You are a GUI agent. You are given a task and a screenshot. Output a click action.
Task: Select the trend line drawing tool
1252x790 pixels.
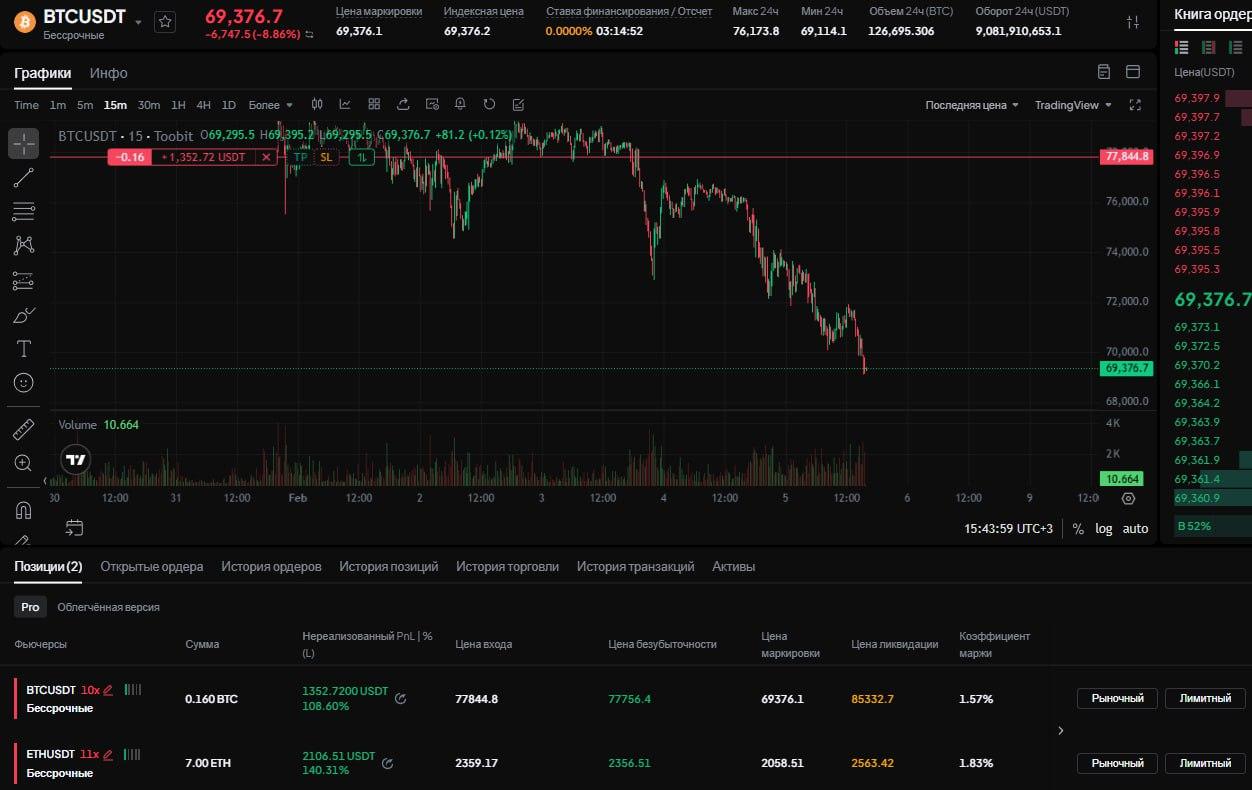pyautogui.click(x=24, y=179)
